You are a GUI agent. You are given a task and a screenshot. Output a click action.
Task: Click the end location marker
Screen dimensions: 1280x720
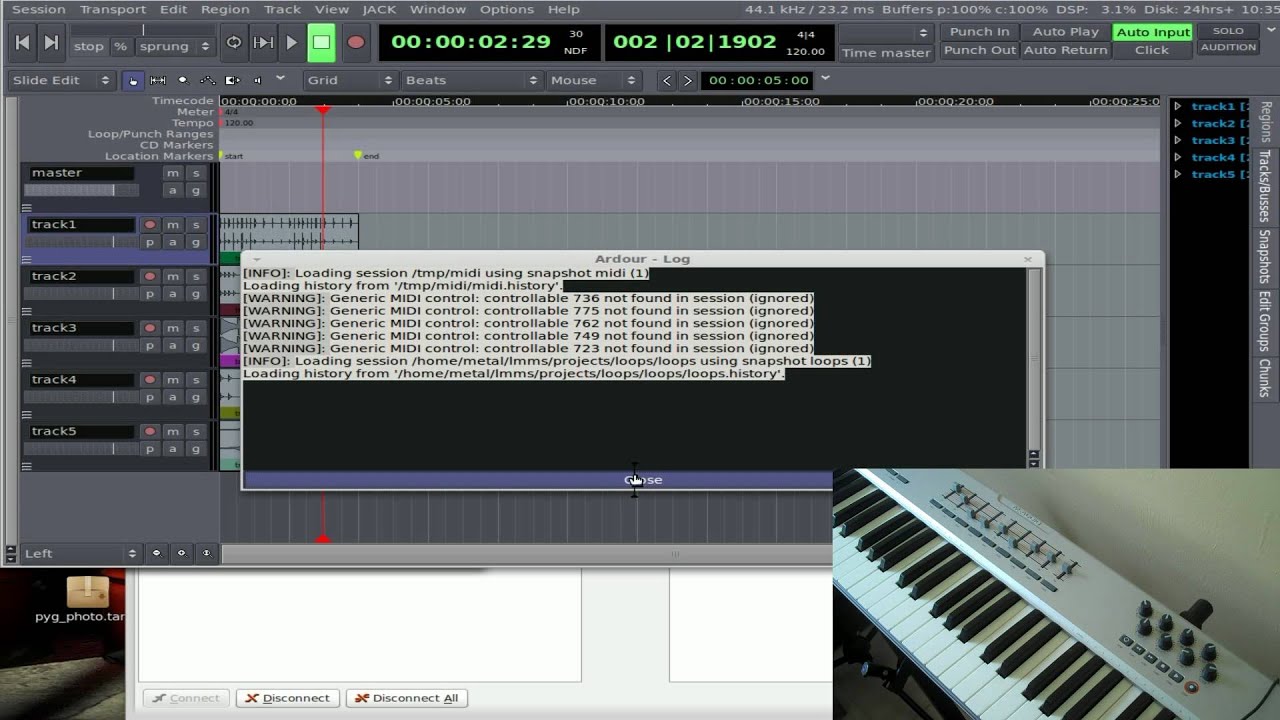[x=358, y=155]
